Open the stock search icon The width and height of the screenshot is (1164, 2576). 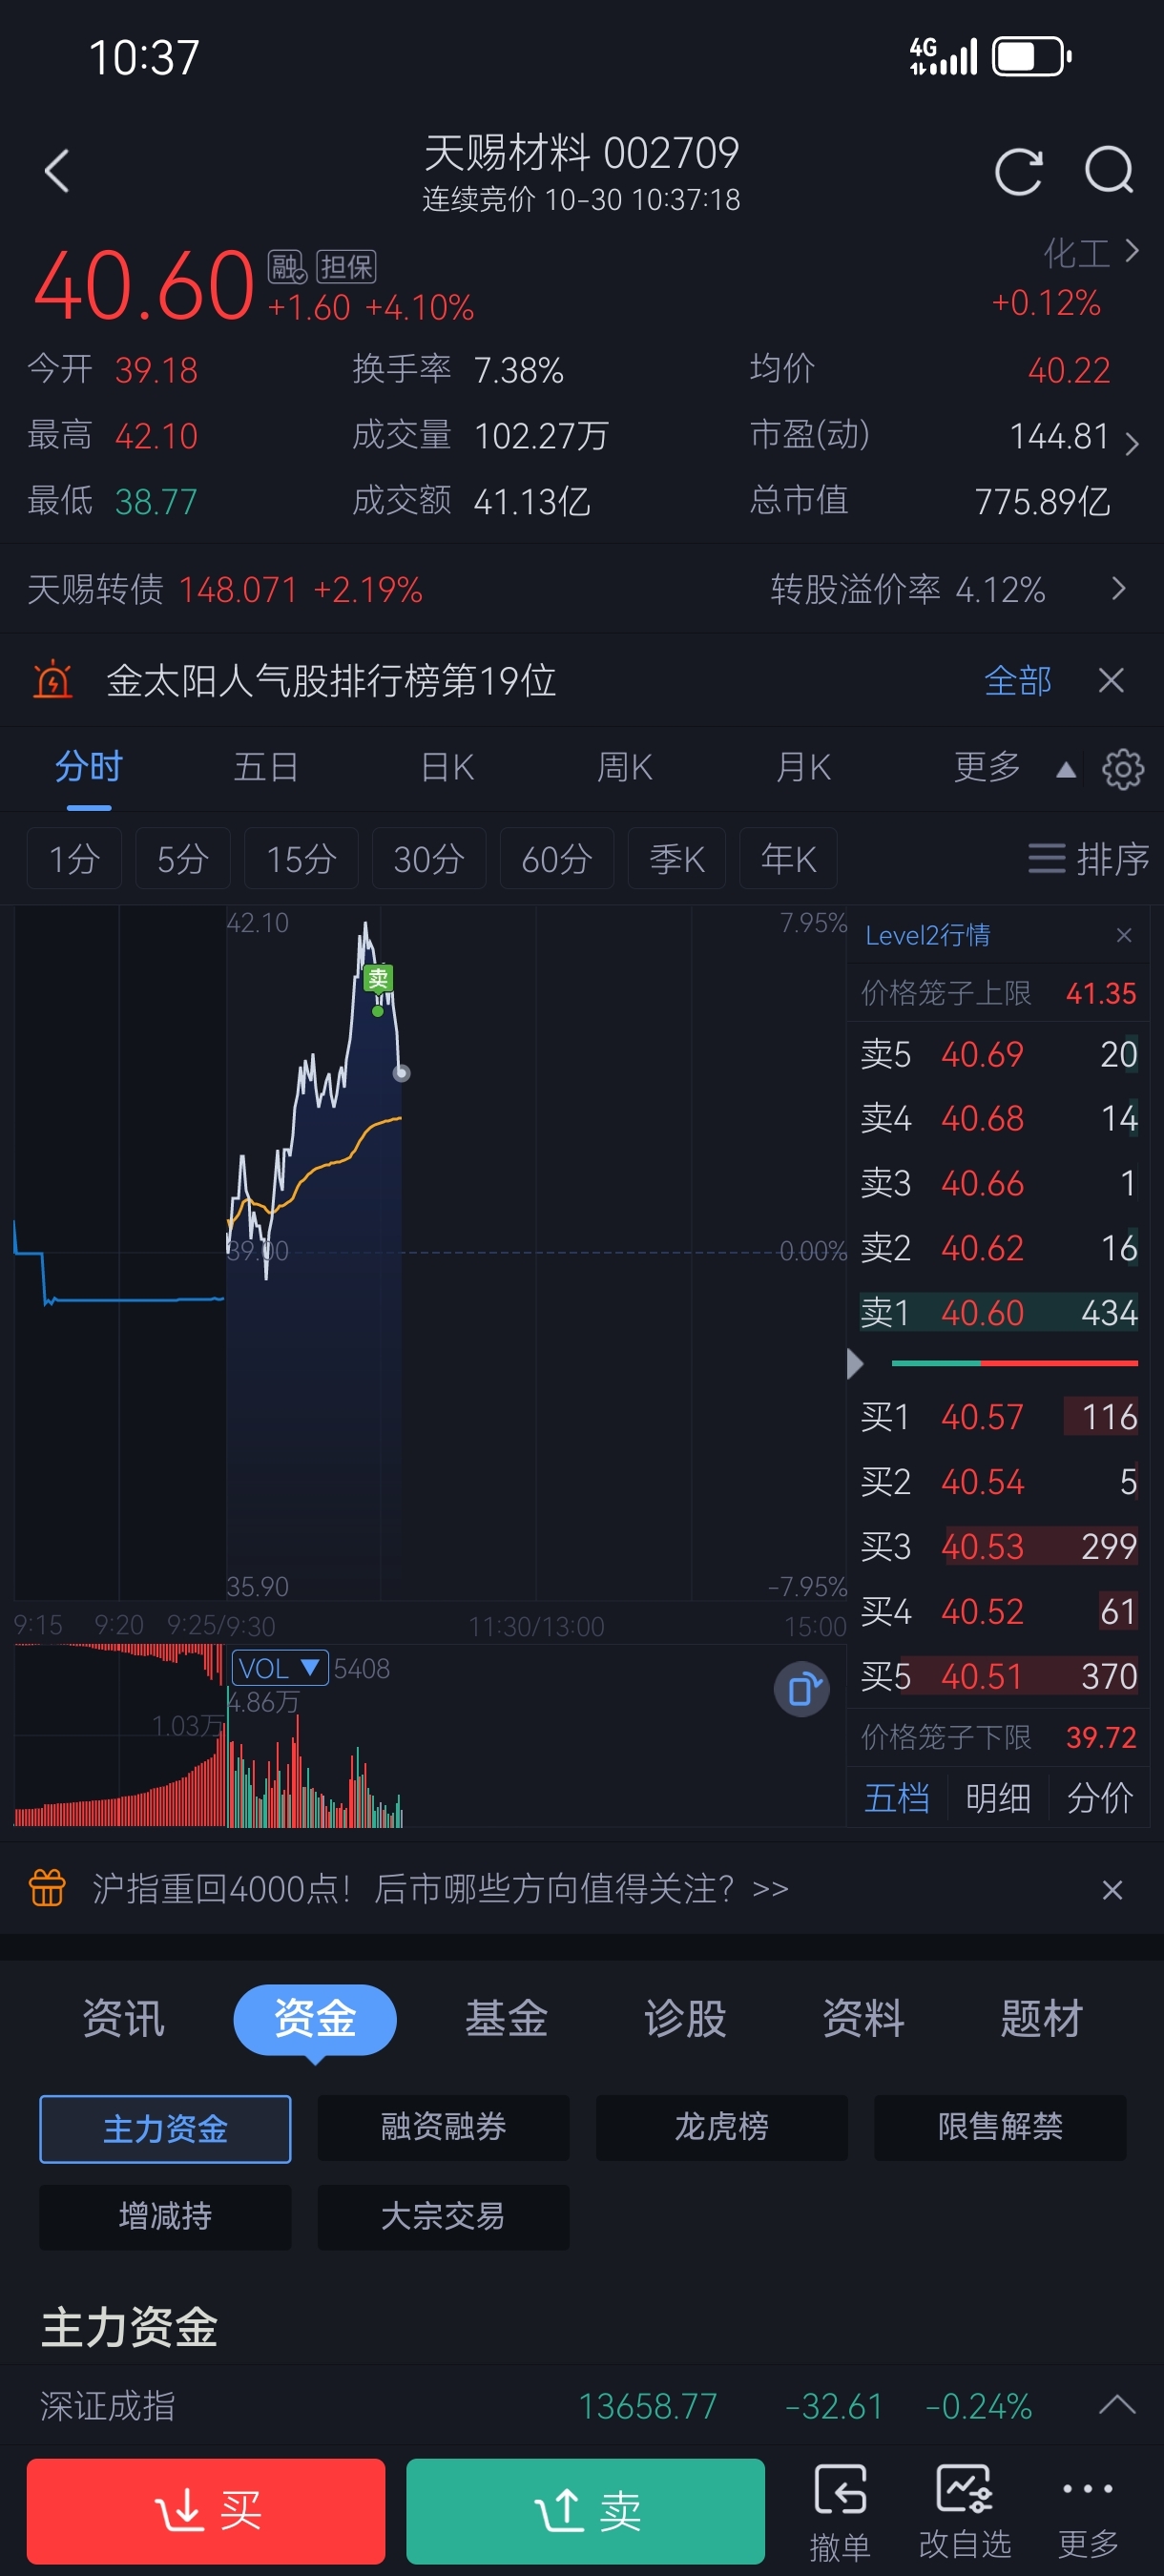click(1109, 171)
